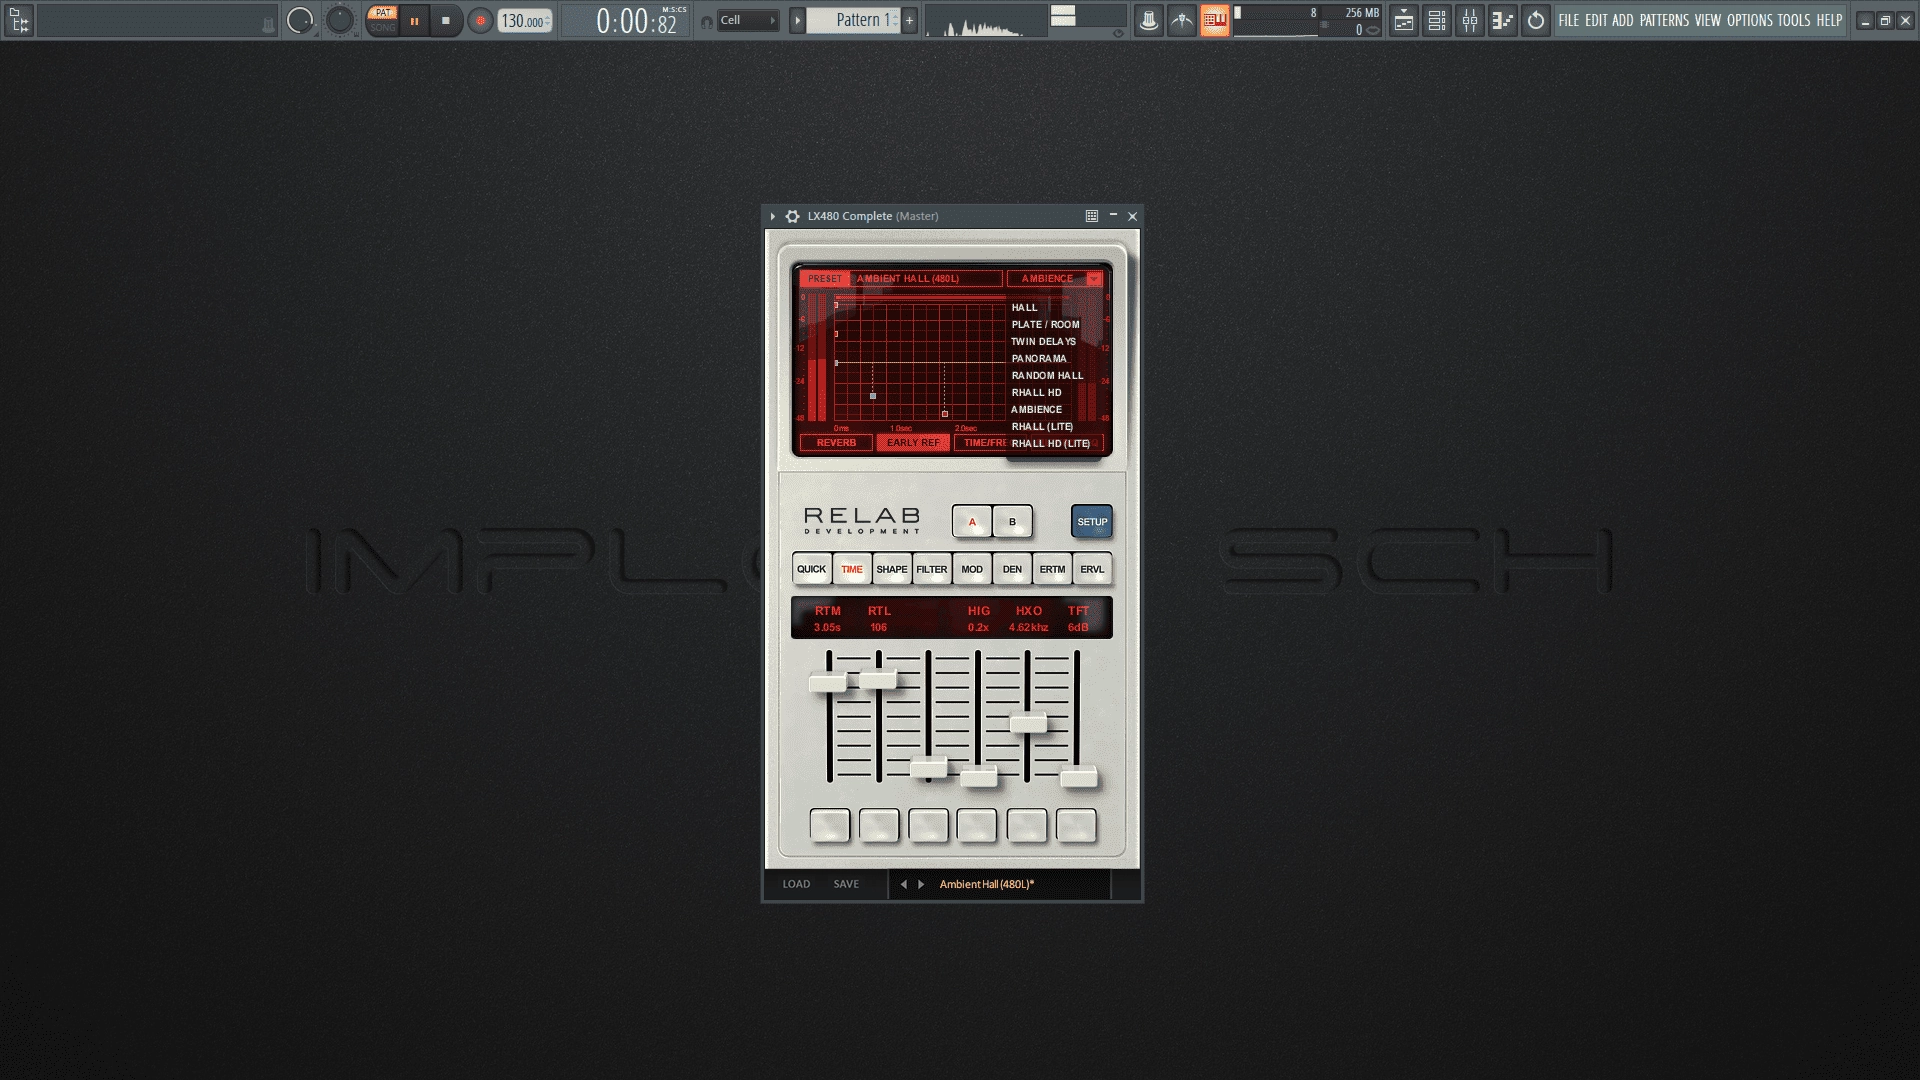Select the MOD parameter page
Viewport: 1920px width, 1080px height.
972,569
